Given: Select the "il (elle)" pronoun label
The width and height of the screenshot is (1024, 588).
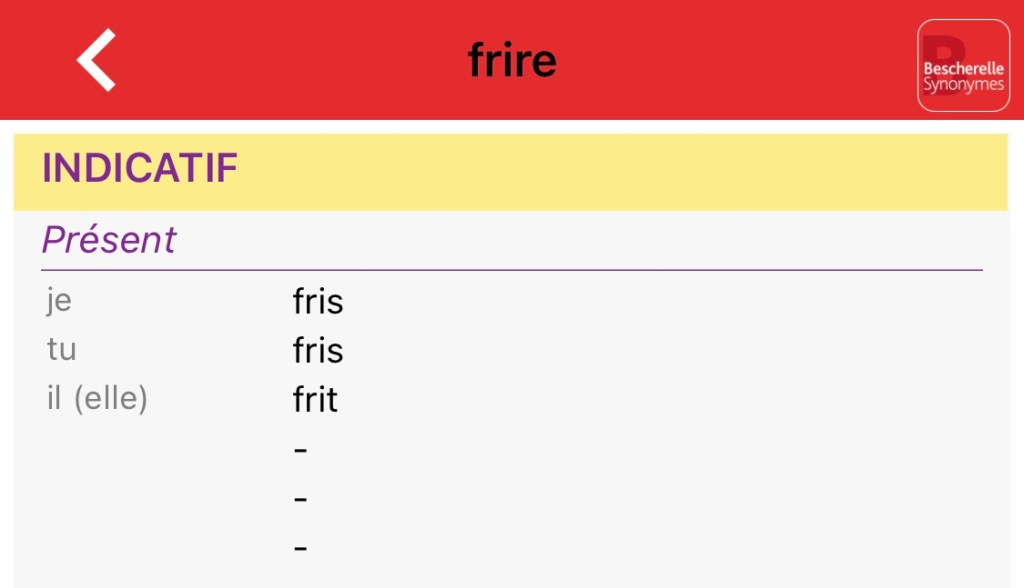Looking at the screenshot, I should pyautogui.click(x=97, y=399).
